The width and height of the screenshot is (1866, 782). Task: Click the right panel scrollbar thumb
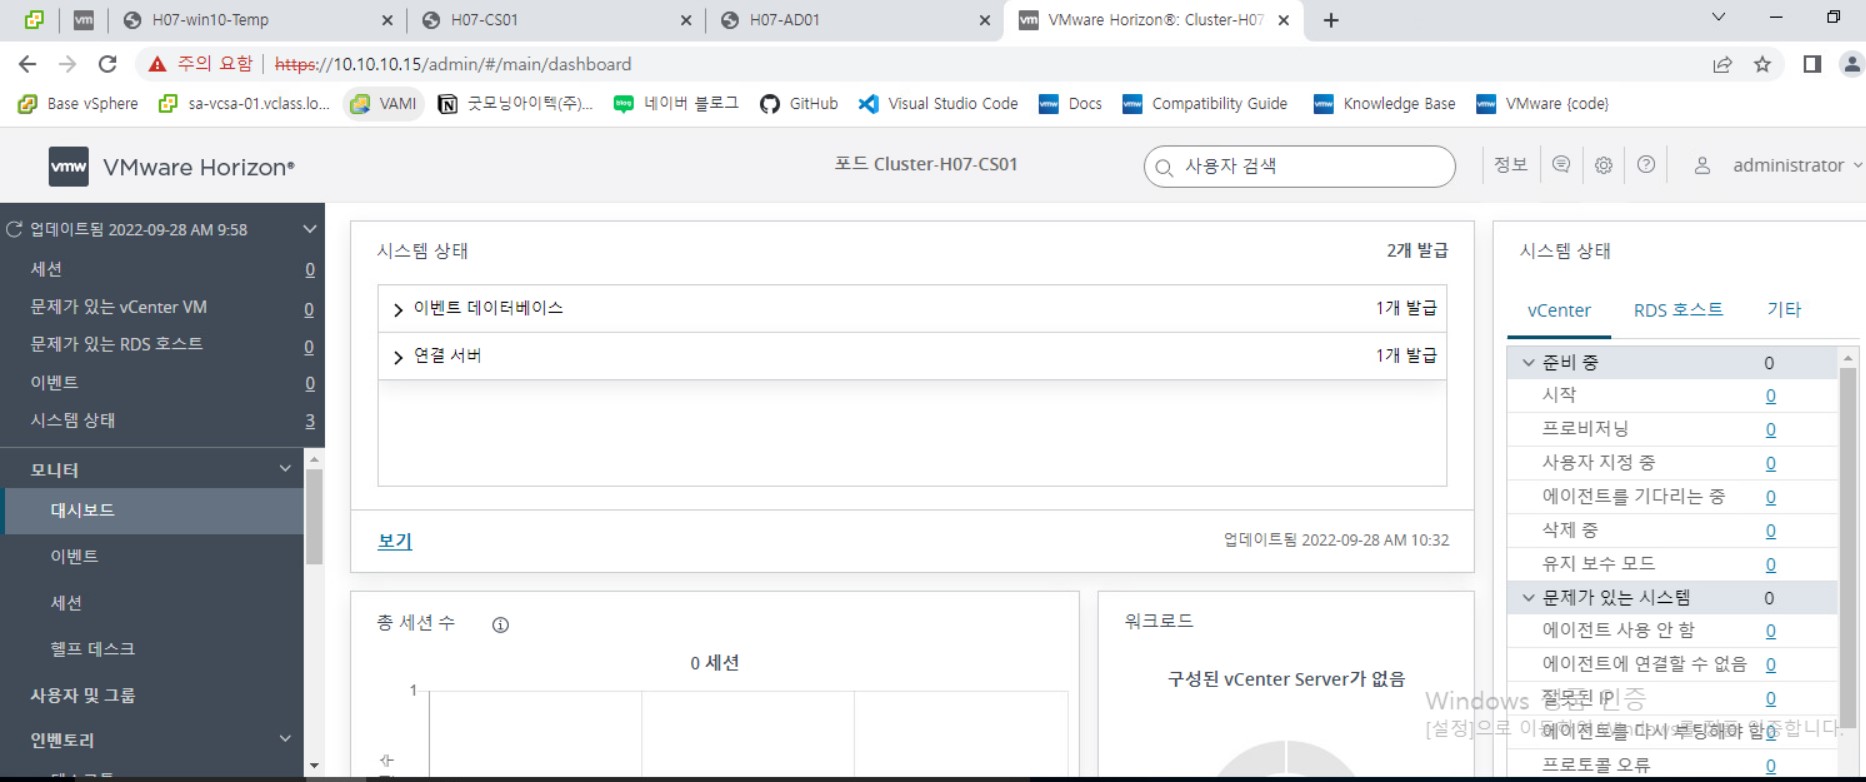[x=1847, y=547]
